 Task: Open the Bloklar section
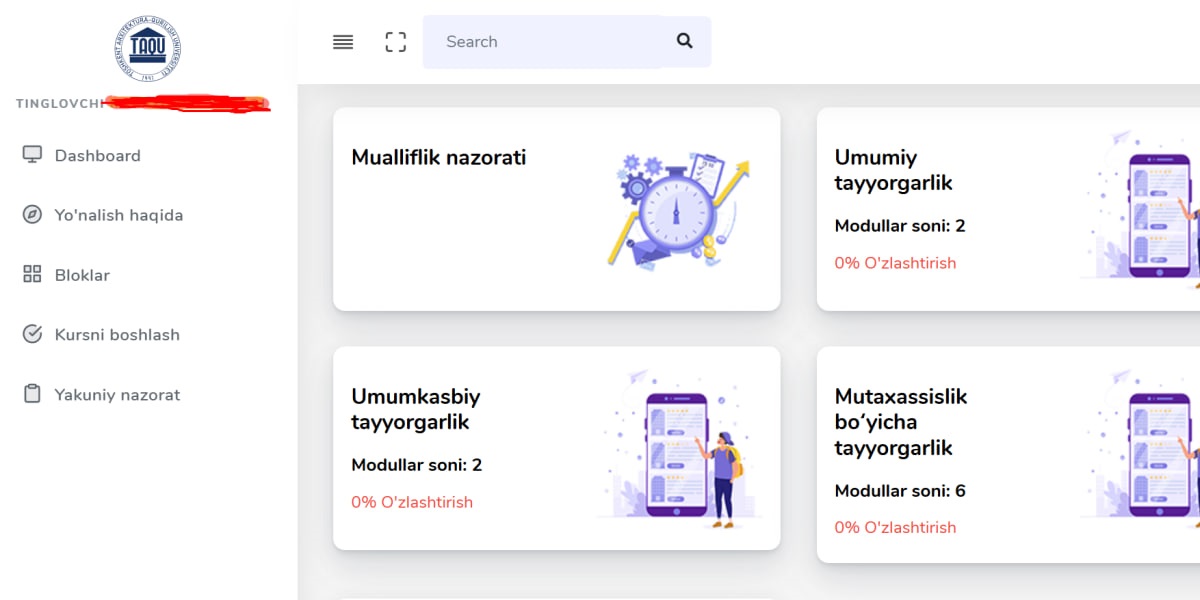(x=82, y=275)
